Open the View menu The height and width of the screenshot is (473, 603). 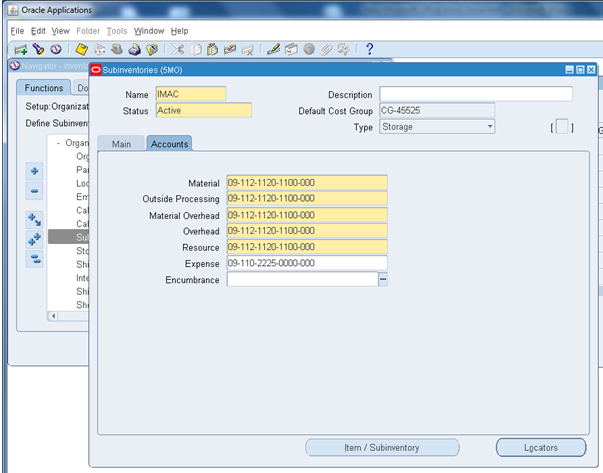click(61, 31)
